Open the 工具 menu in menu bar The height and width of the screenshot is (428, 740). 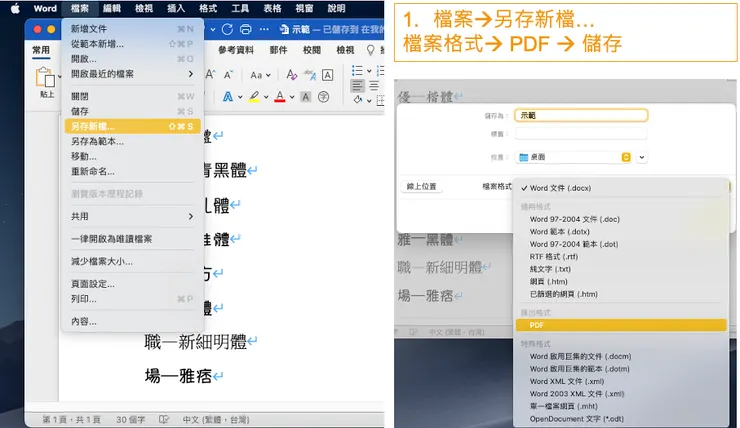tap(240, 8)
